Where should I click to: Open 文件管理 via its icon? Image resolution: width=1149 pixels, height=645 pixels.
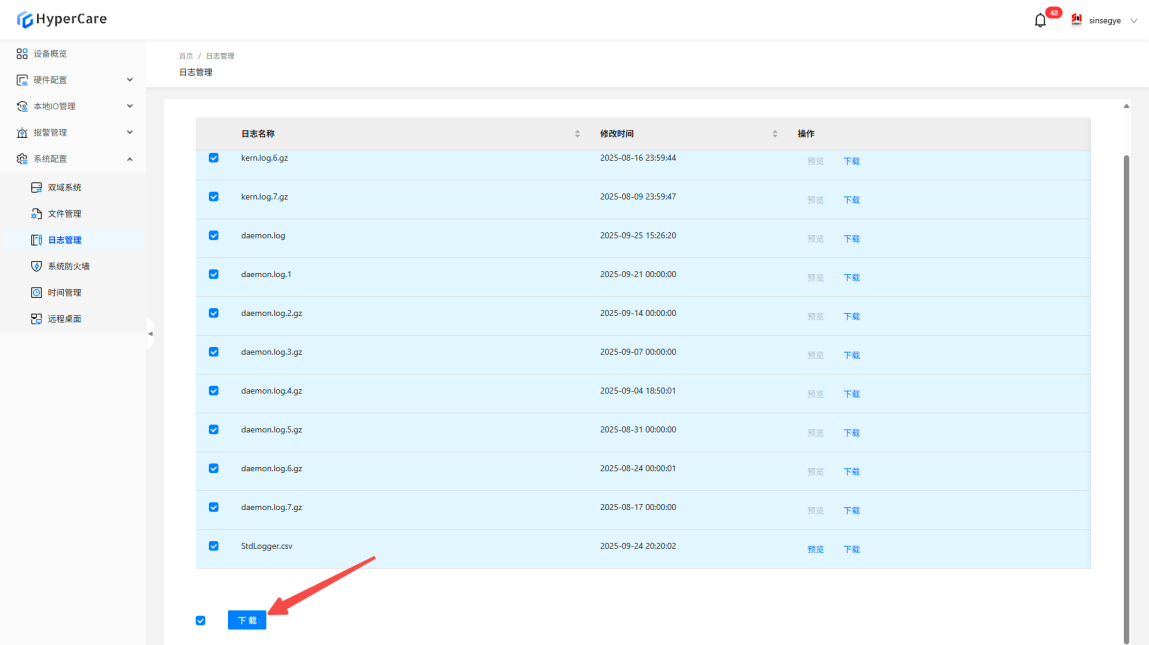[x=37, y=214]
